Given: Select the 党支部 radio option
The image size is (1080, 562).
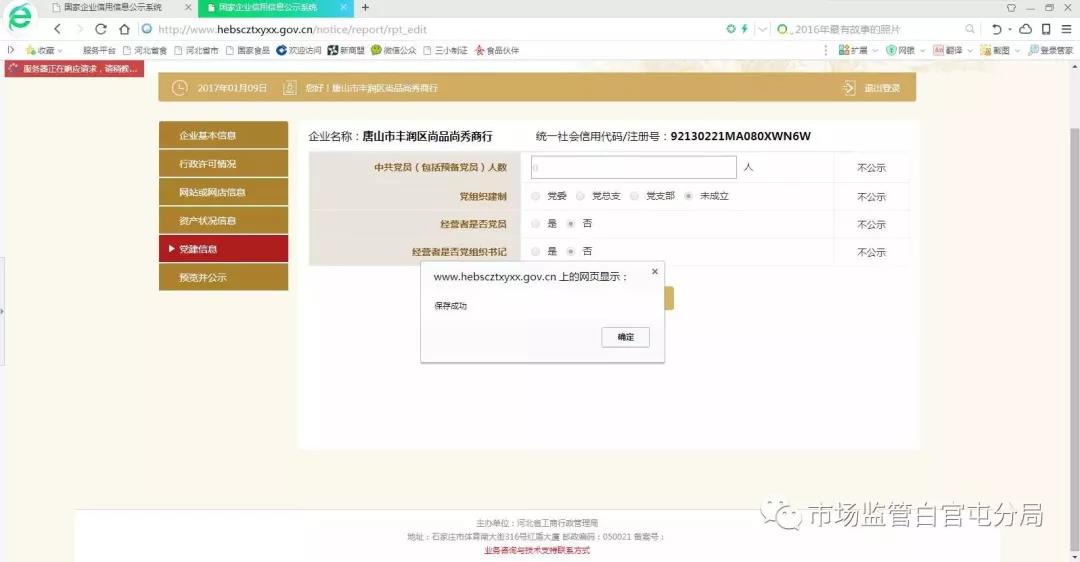Looking at the screenshot, I should tap(635, 196).
